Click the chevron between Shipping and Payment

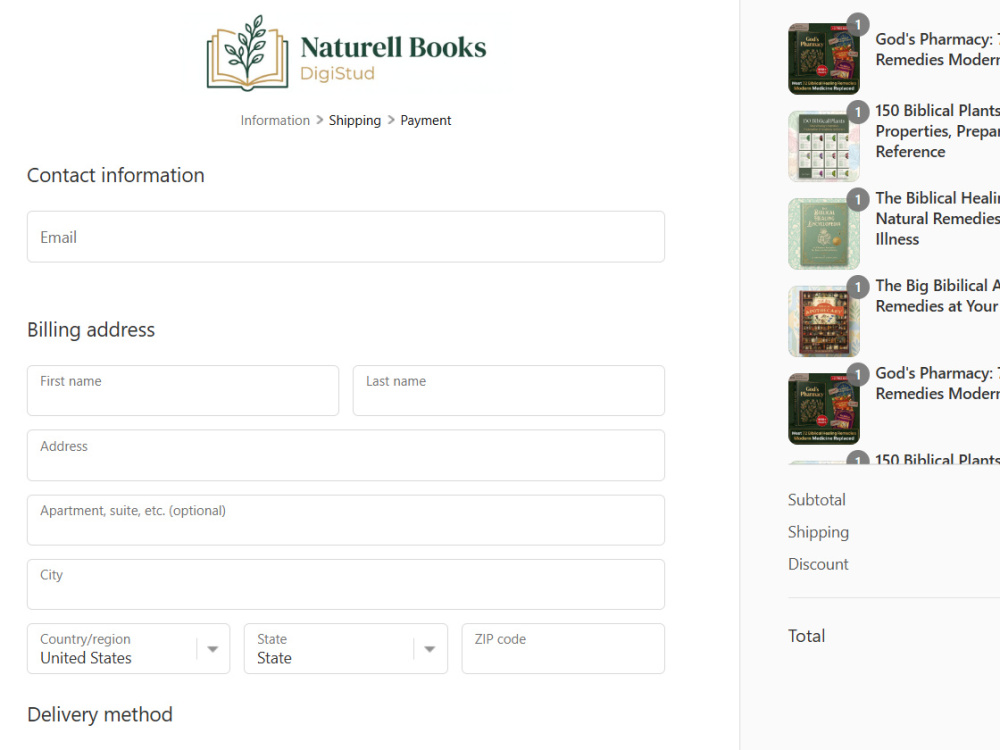(x=391, y=120)
